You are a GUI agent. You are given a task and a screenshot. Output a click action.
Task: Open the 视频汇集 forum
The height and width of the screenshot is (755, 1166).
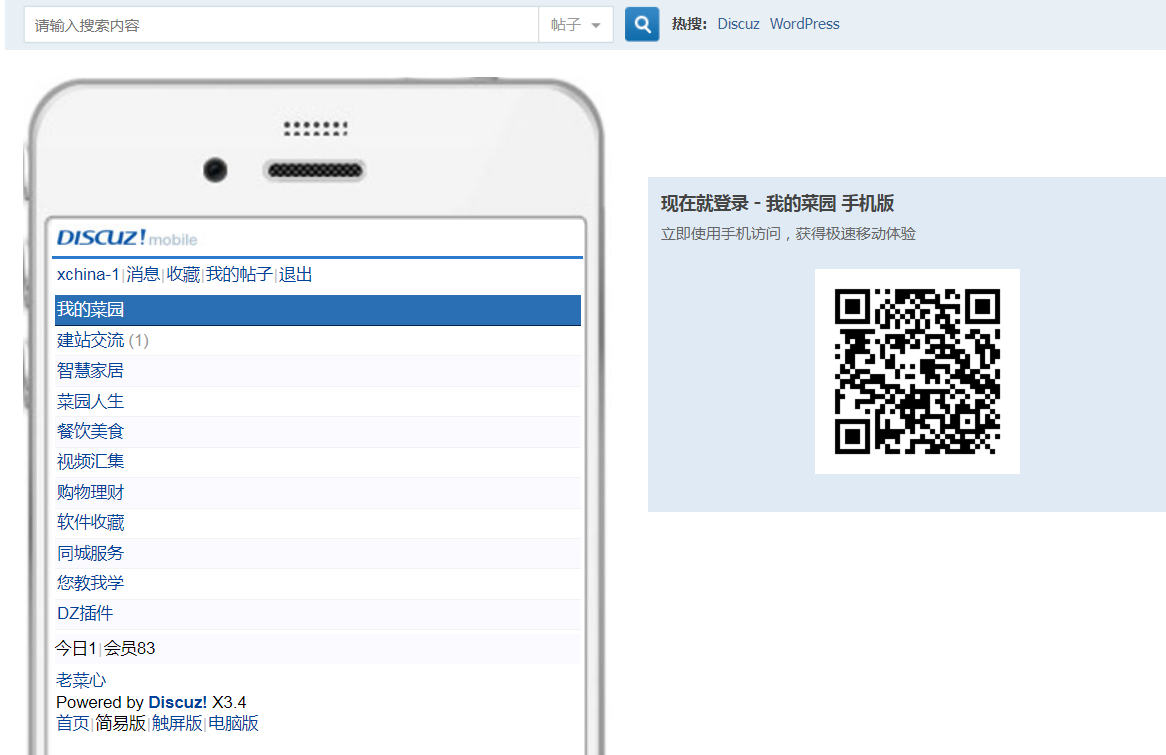coord(90,462)
